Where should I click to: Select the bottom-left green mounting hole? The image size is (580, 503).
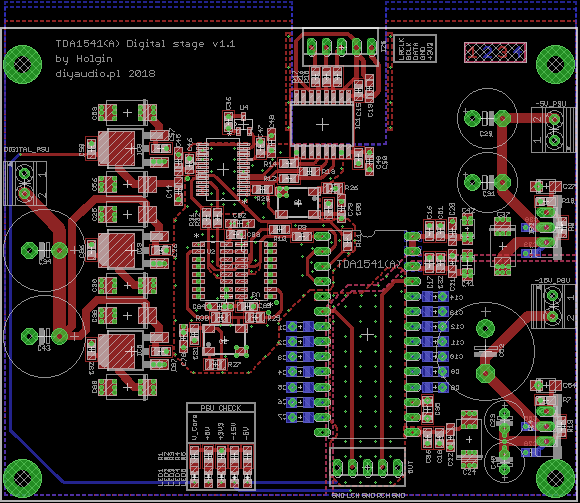23,479
